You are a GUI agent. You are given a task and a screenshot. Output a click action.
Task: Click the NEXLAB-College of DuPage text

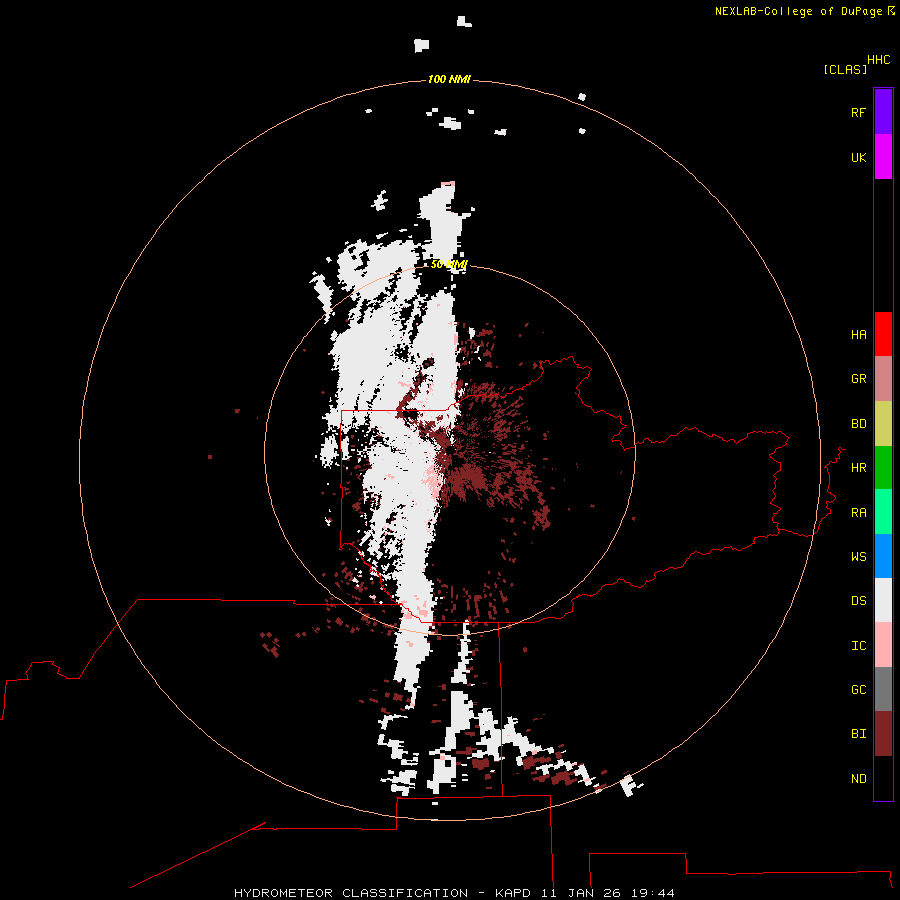(x=798, y=11)
